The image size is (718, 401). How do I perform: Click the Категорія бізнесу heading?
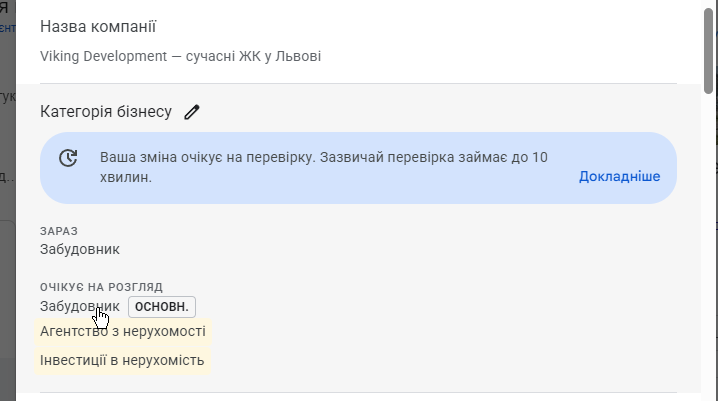coord(106,112)
